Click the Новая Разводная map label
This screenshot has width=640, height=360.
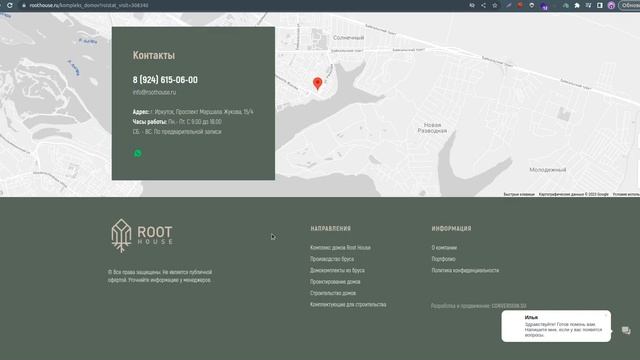pyautogui.click(x=432, y=128)
